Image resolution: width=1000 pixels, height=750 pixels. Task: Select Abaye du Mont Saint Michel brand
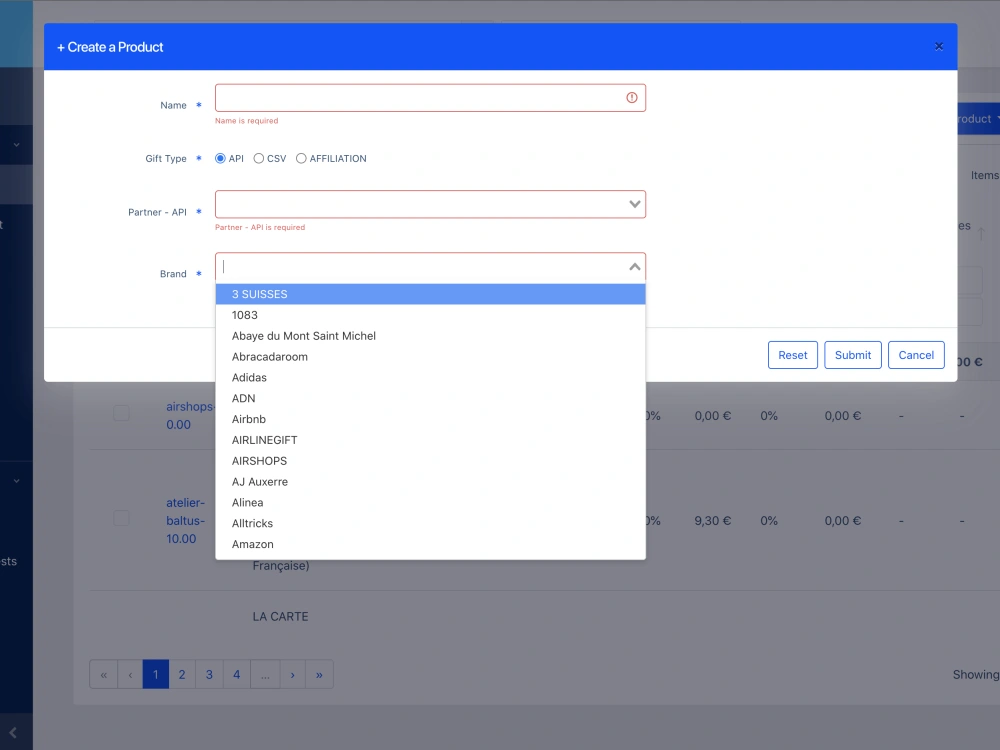point(430,336)
